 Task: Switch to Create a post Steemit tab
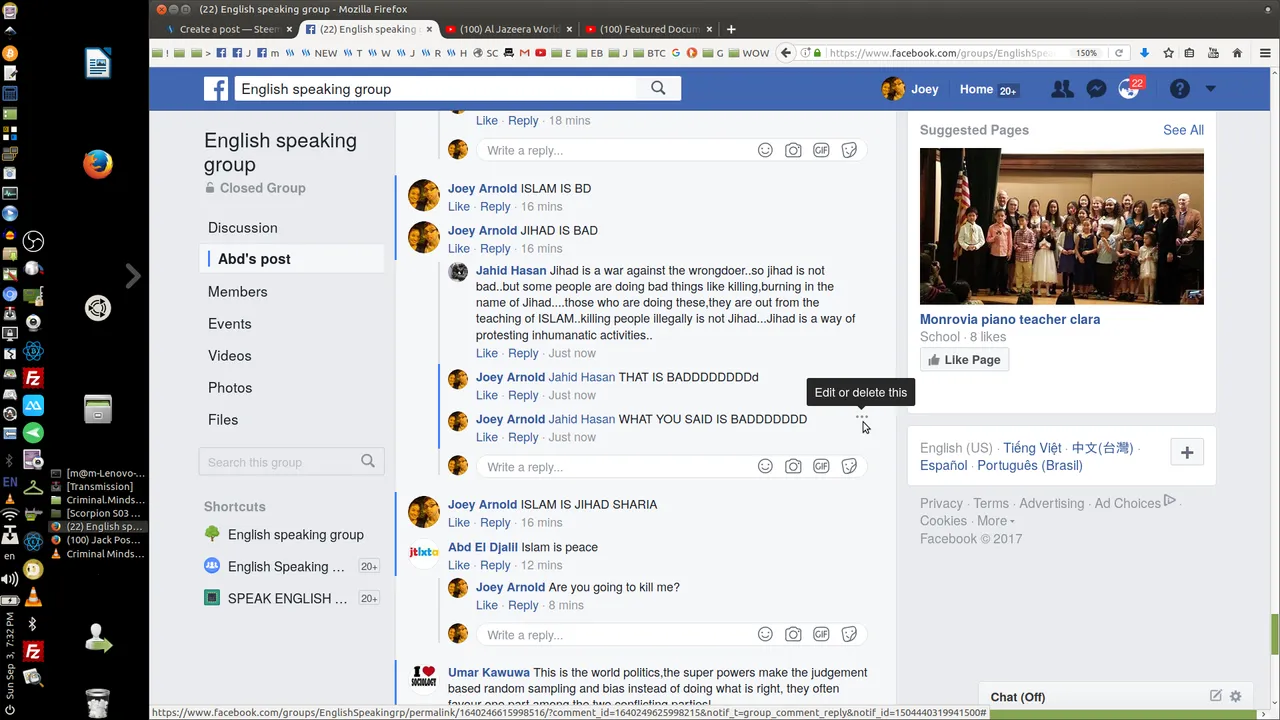228,29
